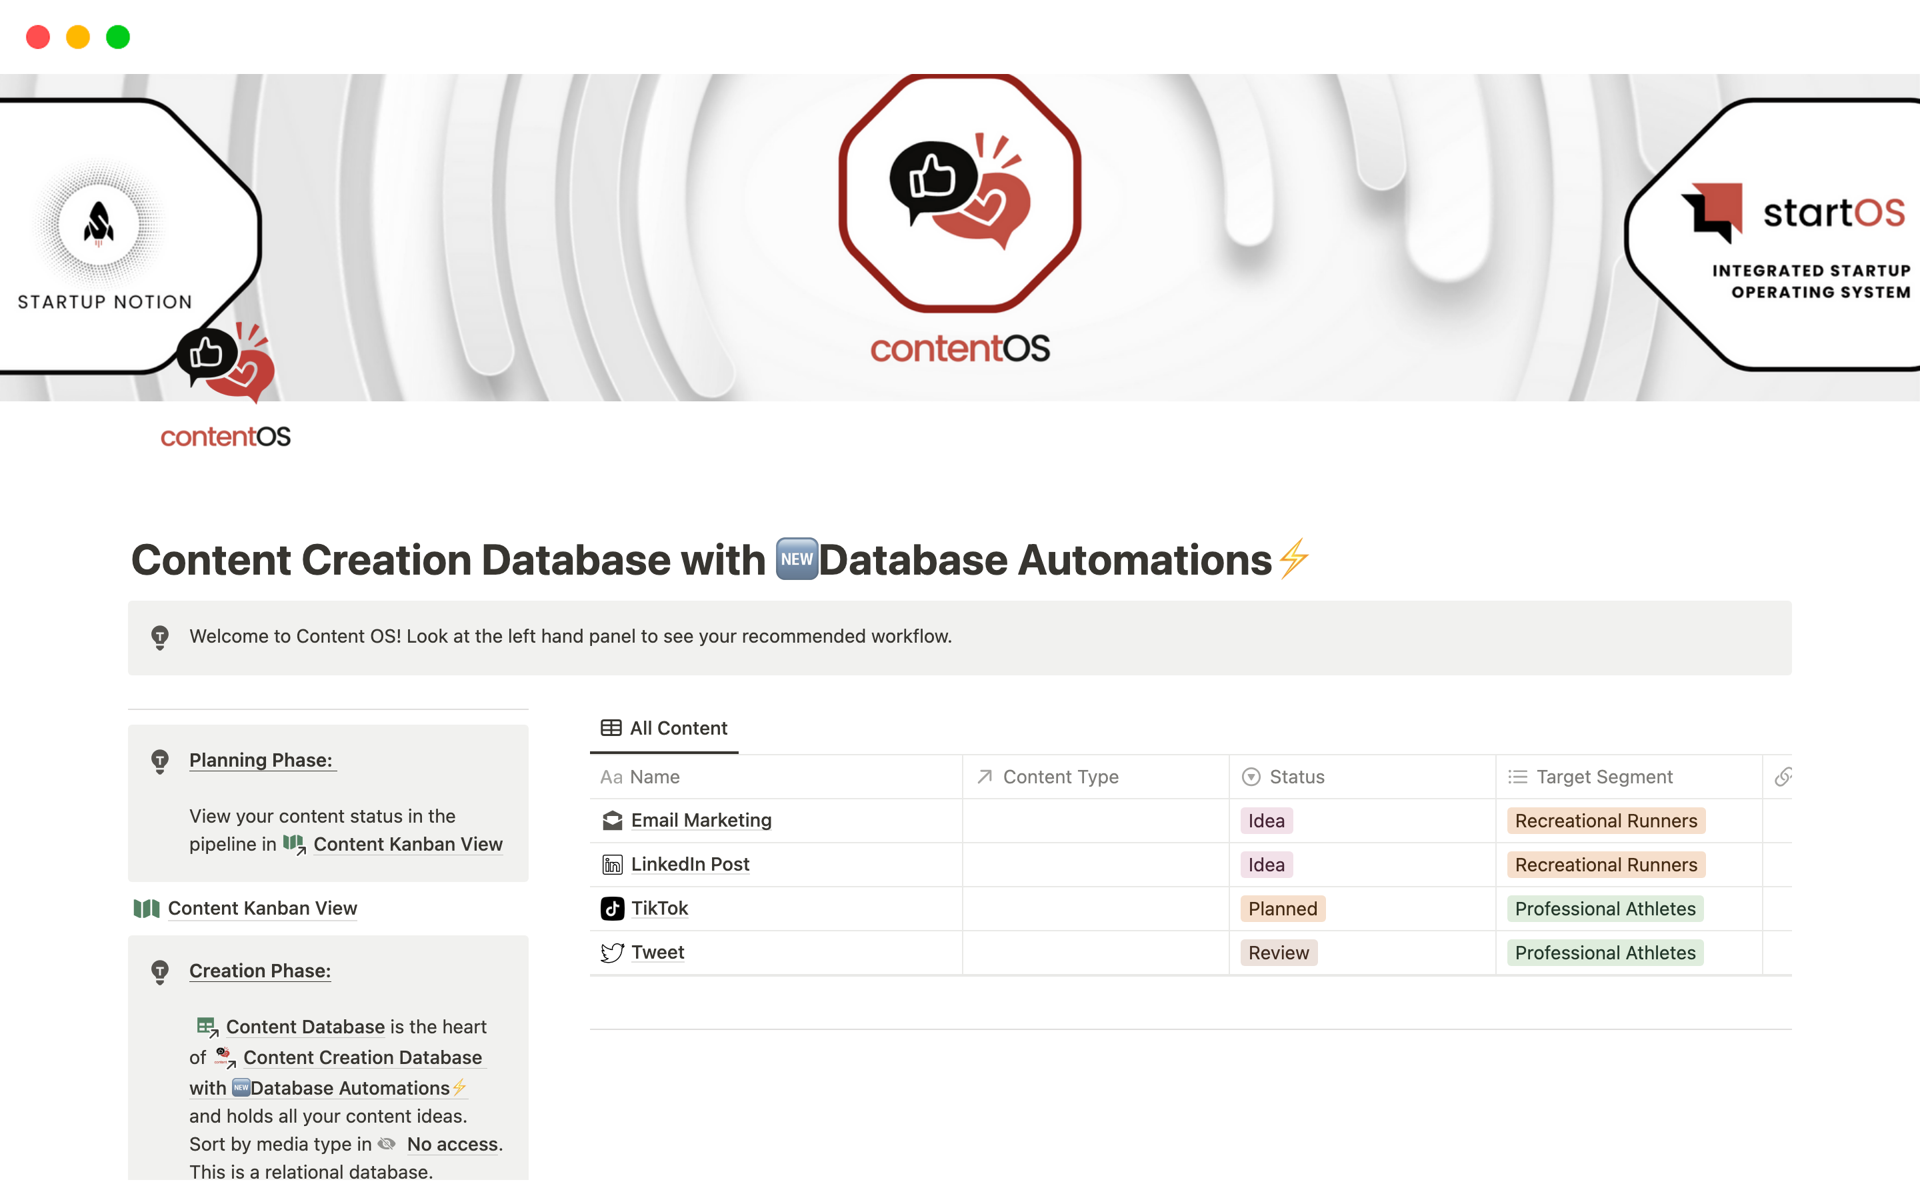
Task: Toggle the Planned status on TikTok row
Action: (1279, 907)
